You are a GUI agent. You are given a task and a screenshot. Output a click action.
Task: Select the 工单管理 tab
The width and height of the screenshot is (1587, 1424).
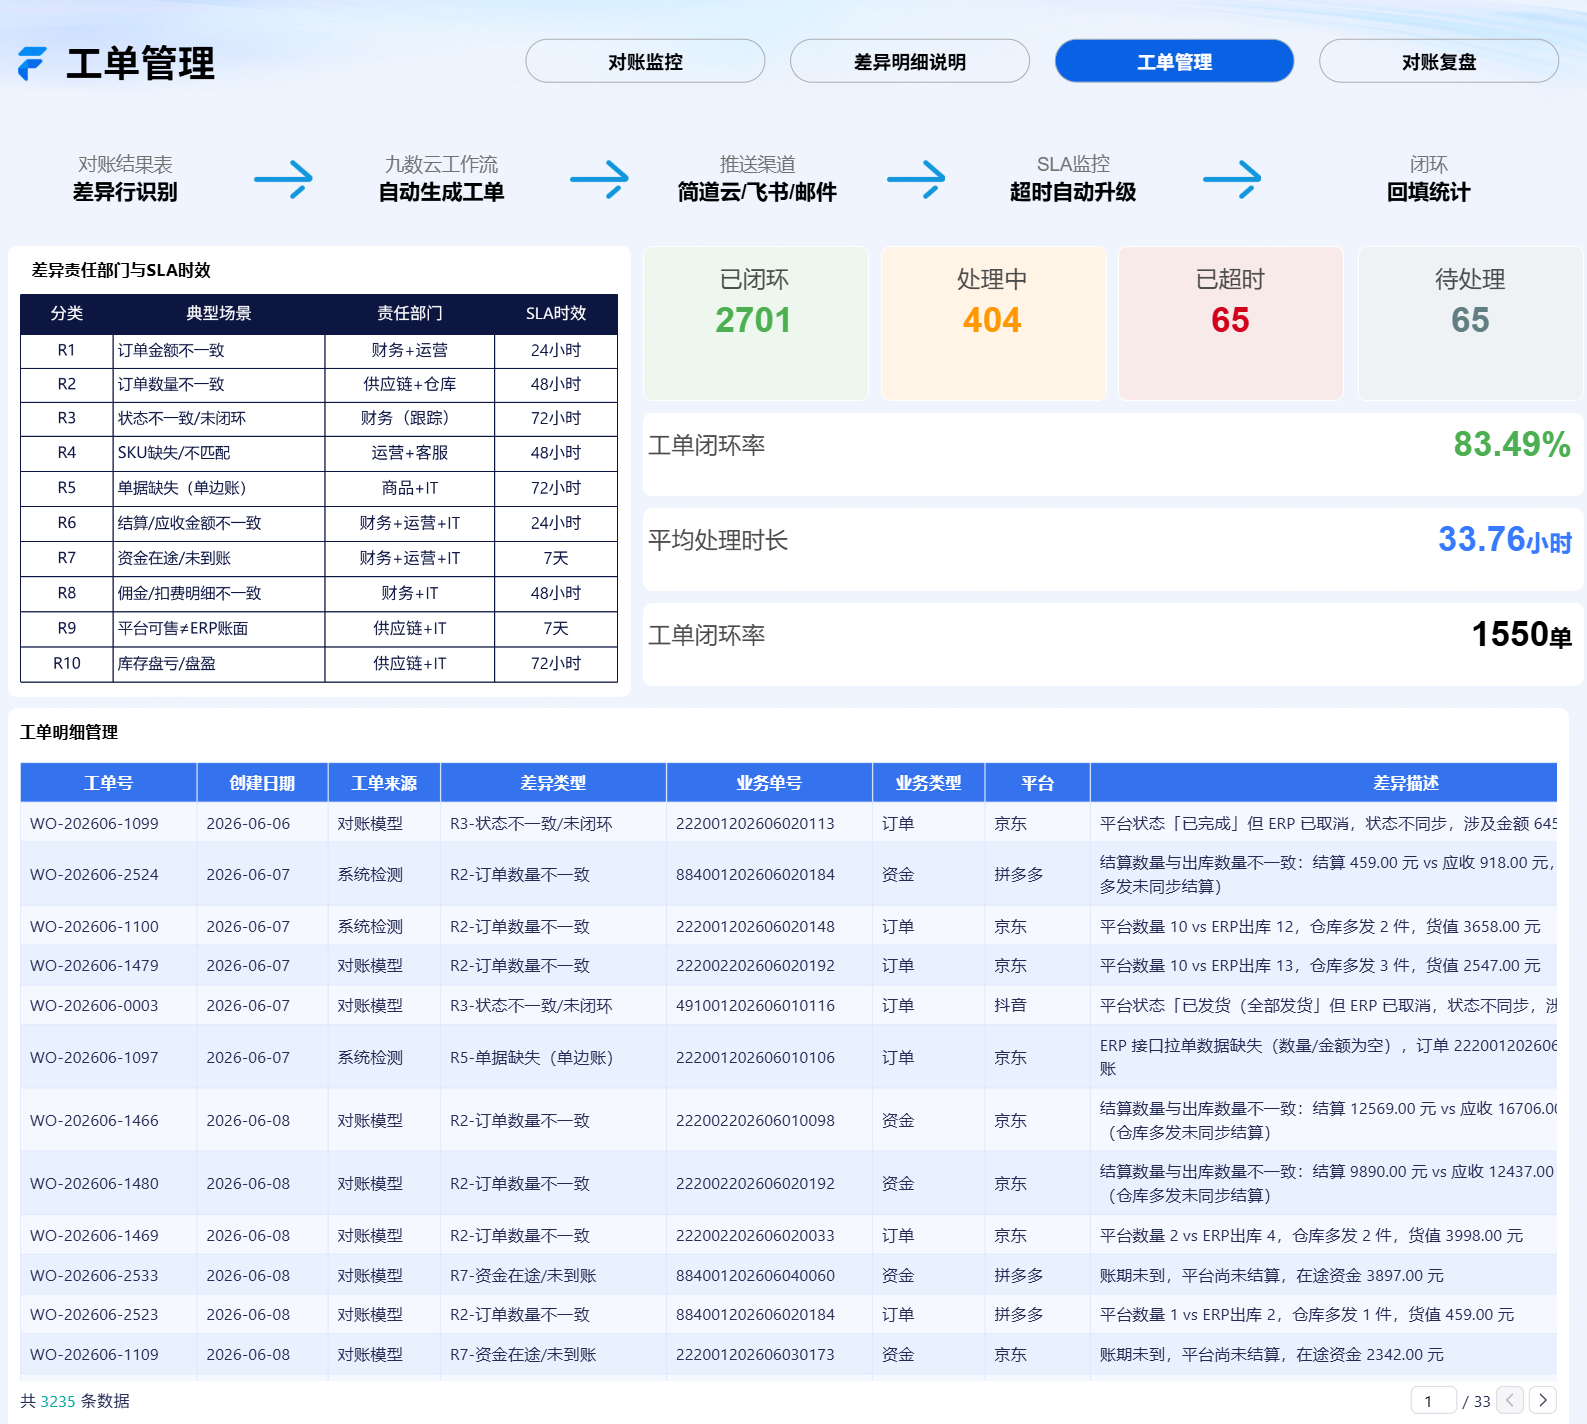click(x=1174, y=61)
